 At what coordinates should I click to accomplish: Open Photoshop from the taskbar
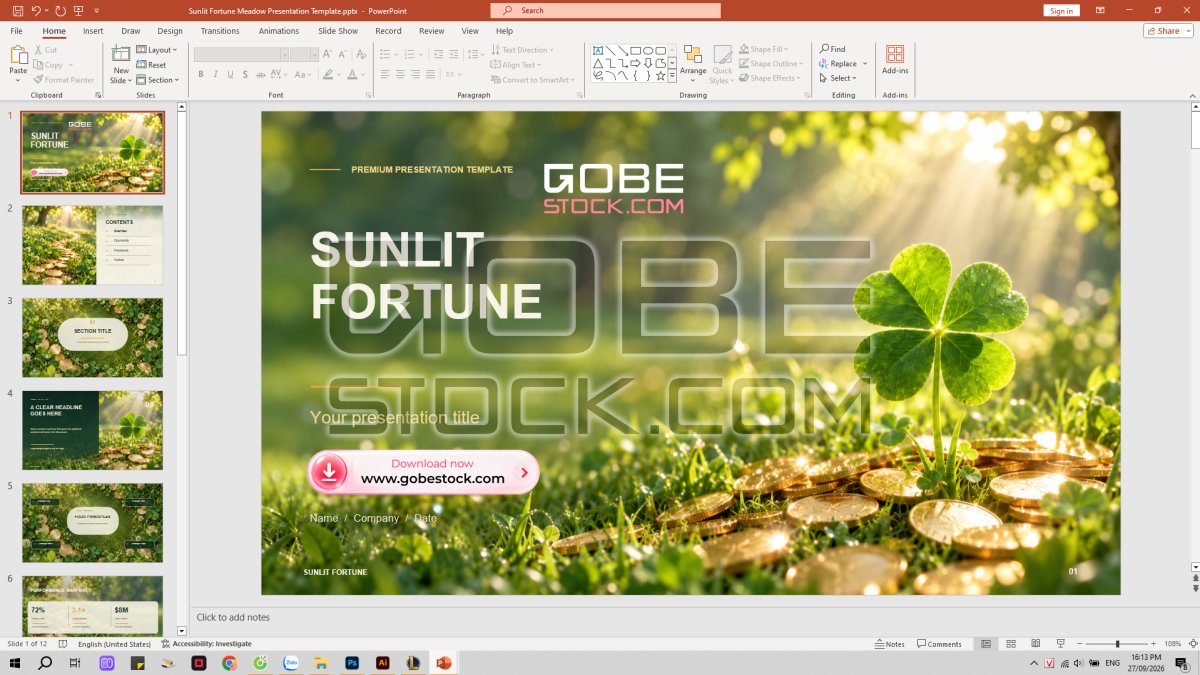point(352,663)
